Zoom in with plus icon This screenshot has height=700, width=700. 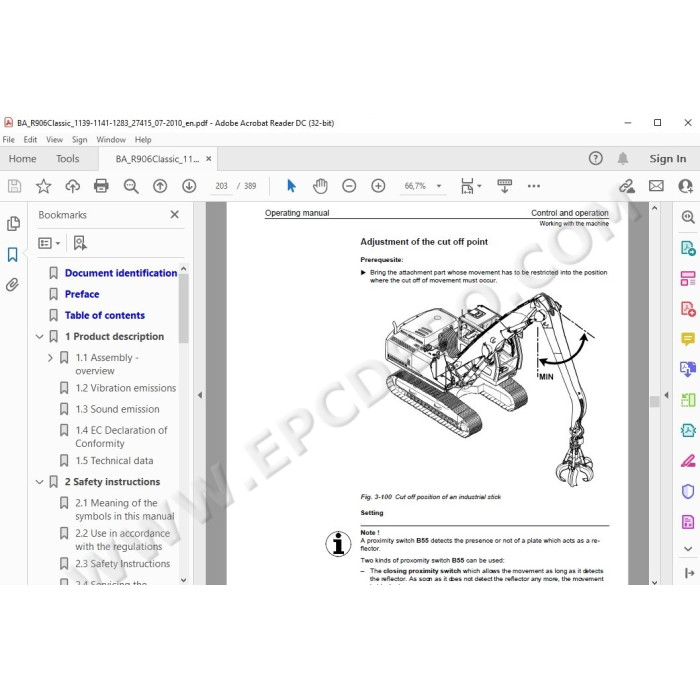pyautogui.click(x=378, y=186)
